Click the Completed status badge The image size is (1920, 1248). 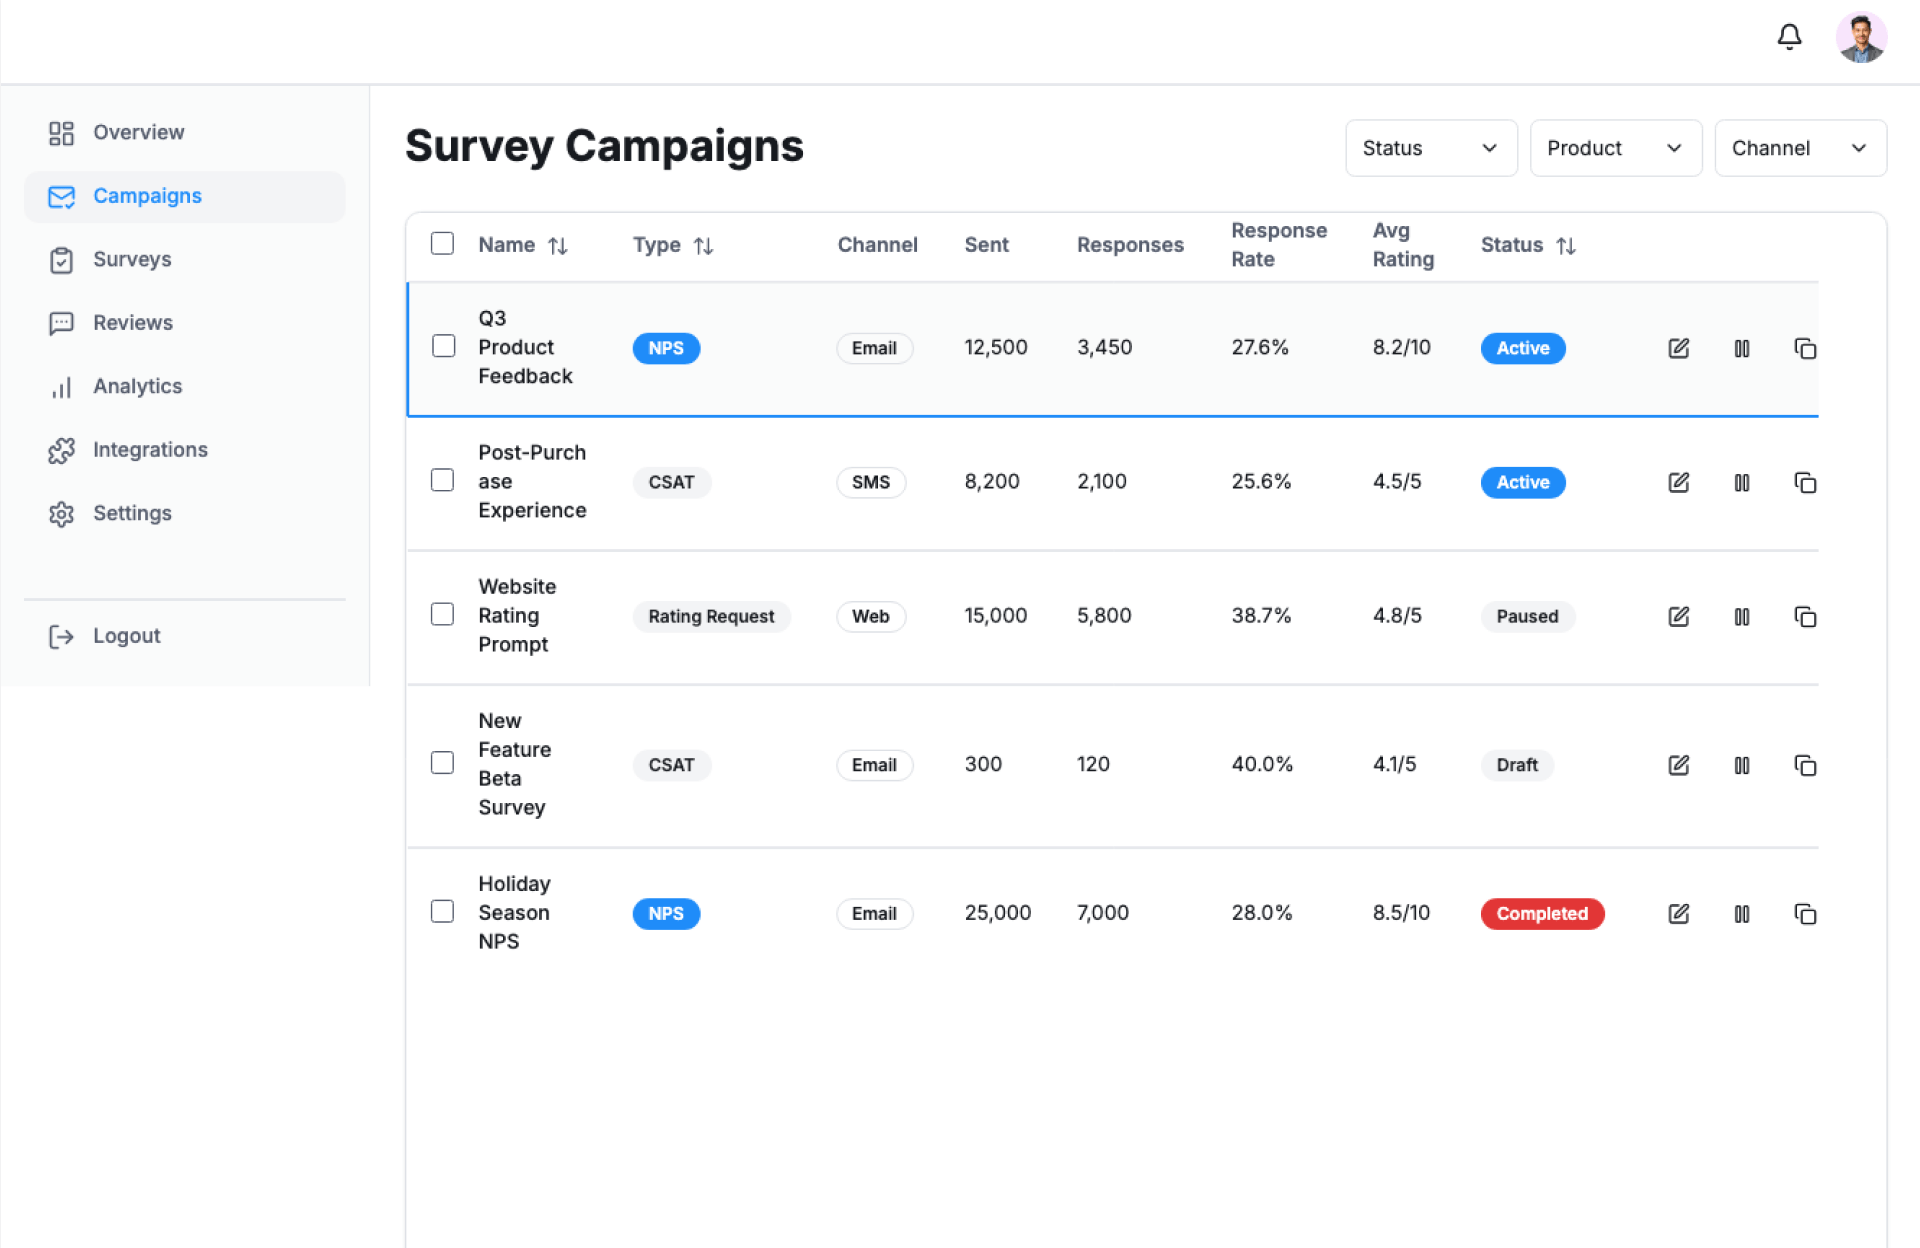click(1541, 913)
